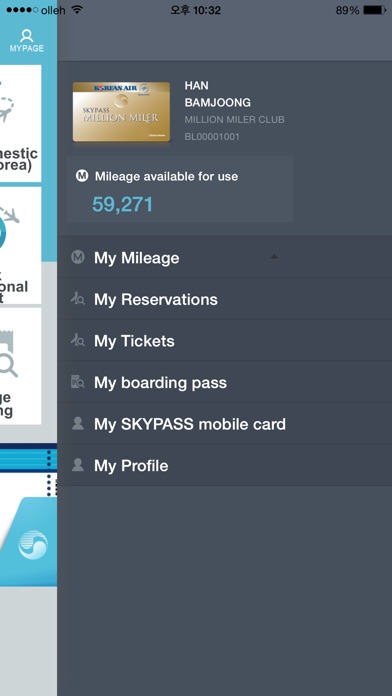
Task: Click the SKYPASS mobile card person icon
Action: click(78, 423)
